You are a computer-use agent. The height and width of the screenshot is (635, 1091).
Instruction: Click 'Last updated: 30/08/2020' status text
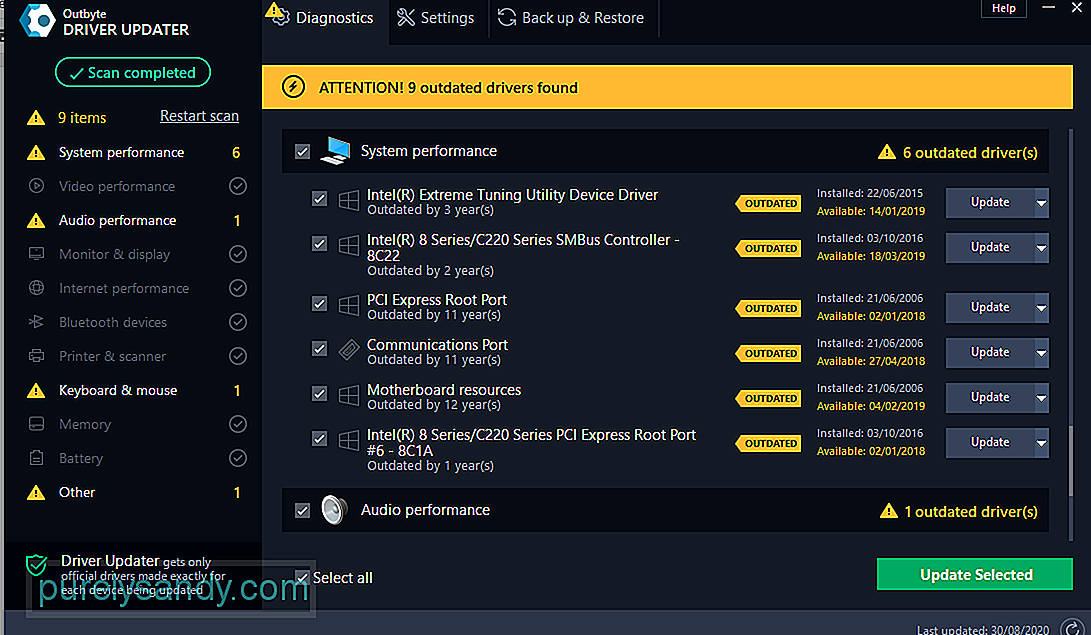tap(982, 629)
